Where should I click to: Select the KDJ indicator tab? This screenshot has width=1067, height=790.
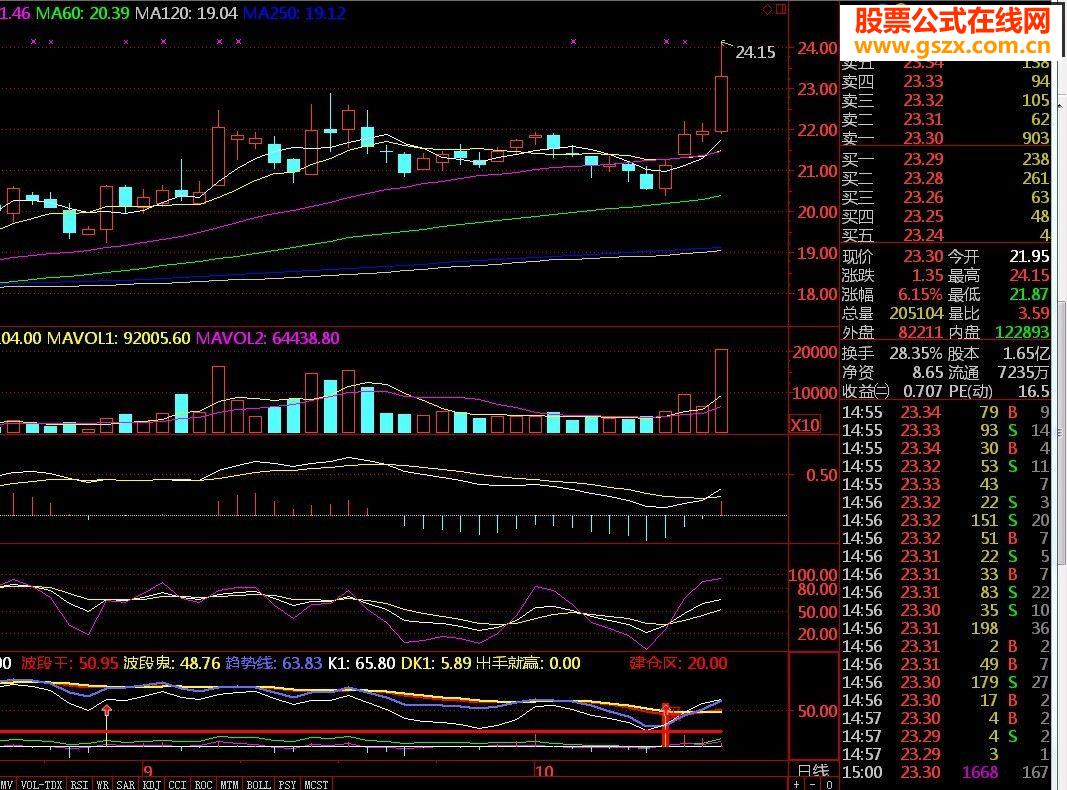coord(152,785)
